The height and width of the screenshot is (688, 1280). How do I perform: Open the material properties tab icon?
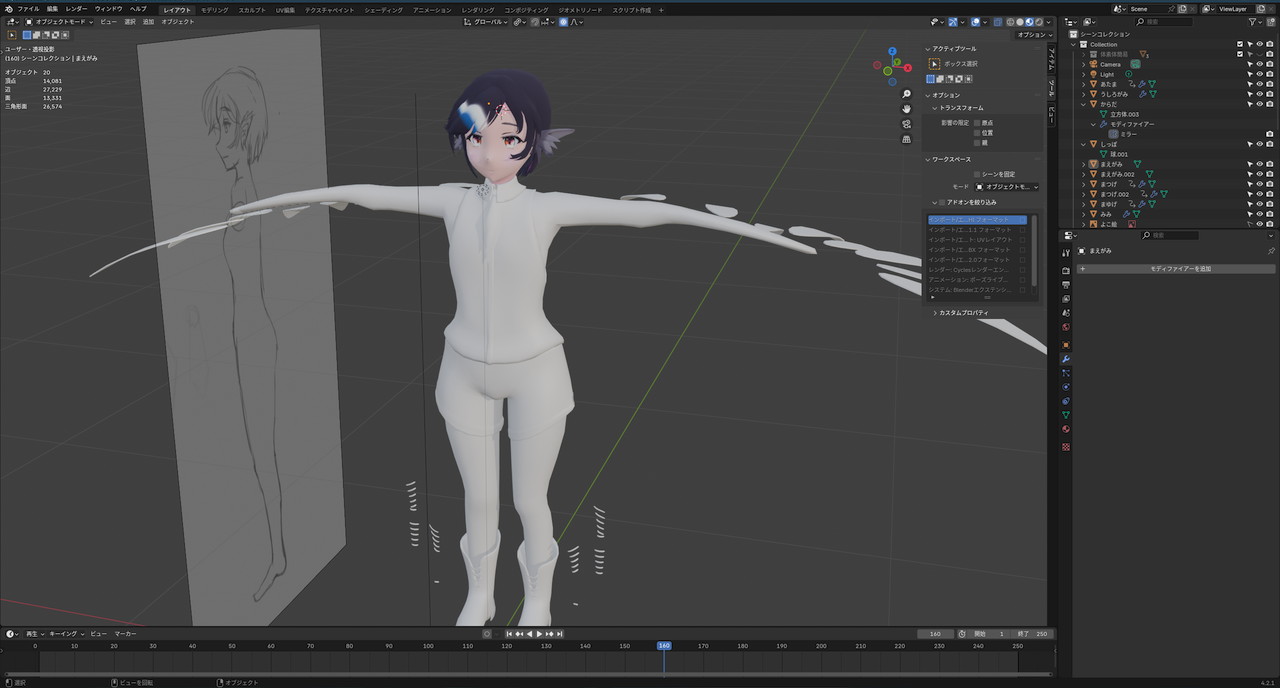click(x=1066, y=429)
